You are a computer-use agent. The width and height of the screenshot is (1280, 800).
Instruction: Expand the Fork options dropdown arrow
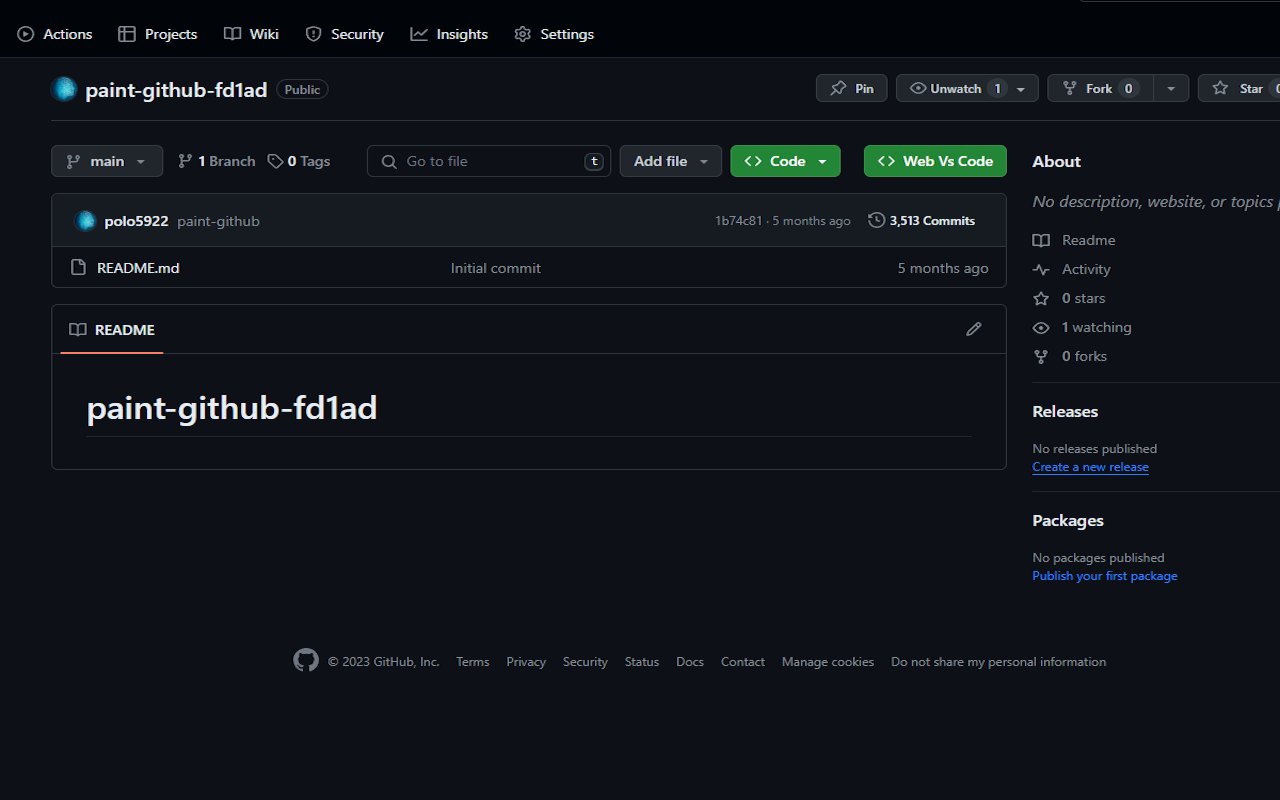1171,88
